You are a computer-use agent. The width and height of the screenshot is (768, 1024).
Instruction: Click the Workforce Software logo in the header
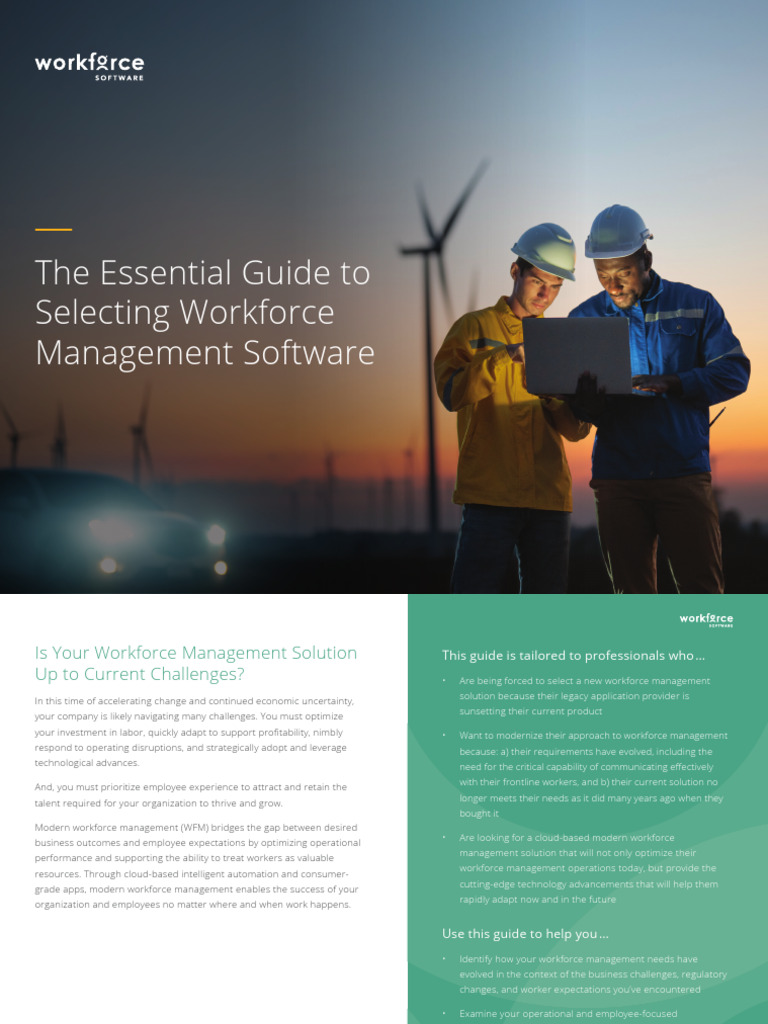click(89, 67)
